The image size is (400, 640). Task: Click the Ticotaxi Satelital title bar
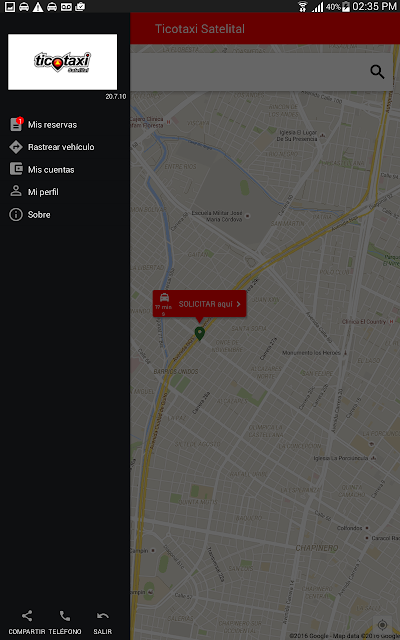click(265, 29)
